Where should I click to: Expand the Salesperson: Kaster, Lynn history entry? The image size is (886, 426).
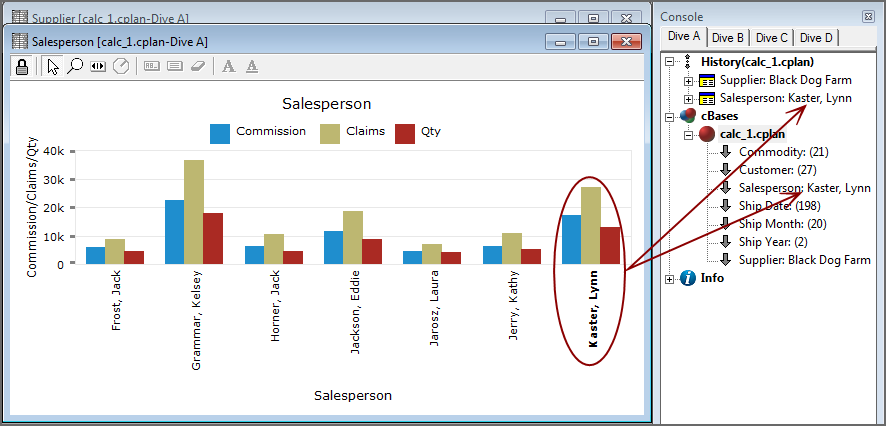click(688, 99)
